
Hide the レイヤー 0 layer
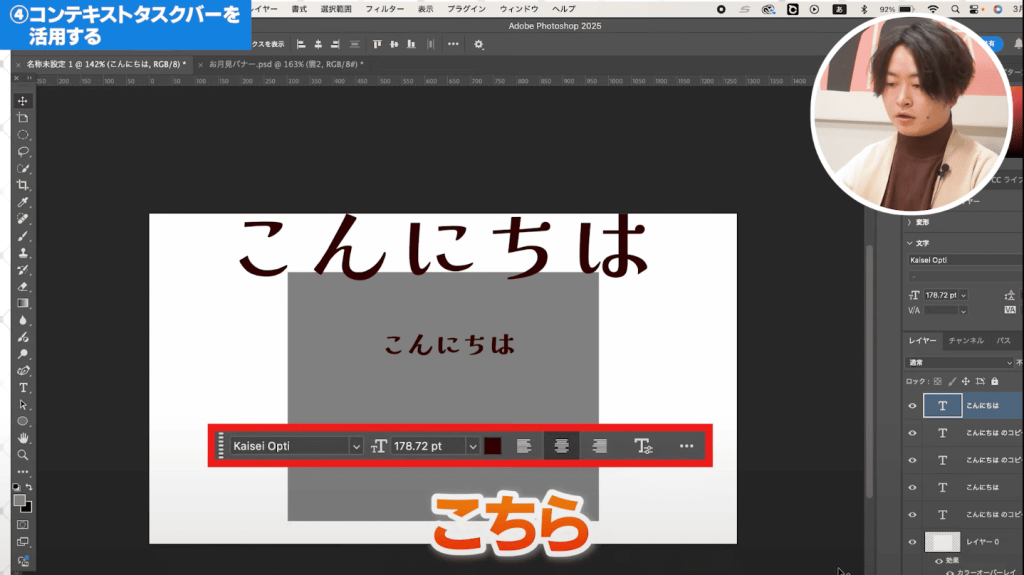pos(912,542)
